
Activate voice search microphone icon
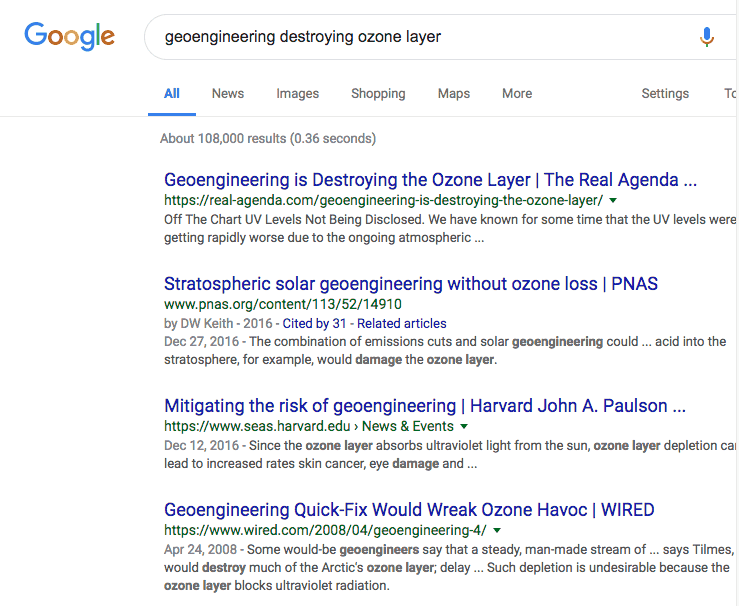pos(706,37)
